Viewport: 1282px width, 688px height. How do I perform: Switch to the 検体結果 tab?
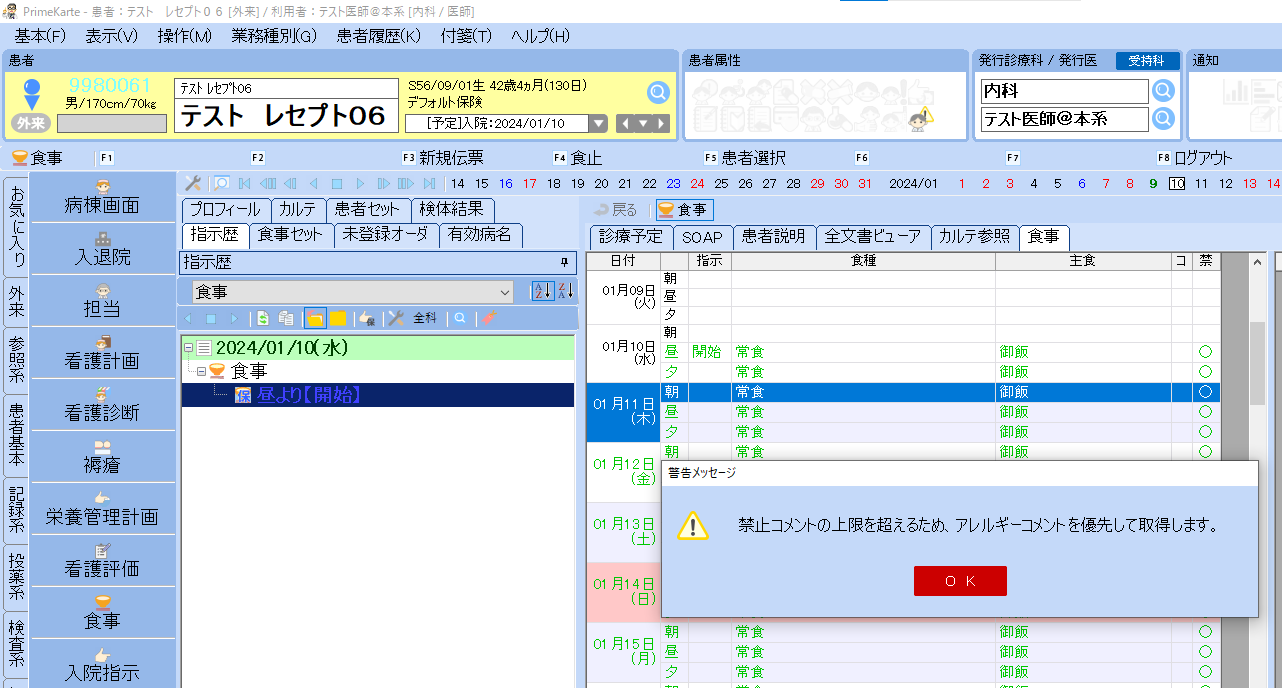coord(452,210)
